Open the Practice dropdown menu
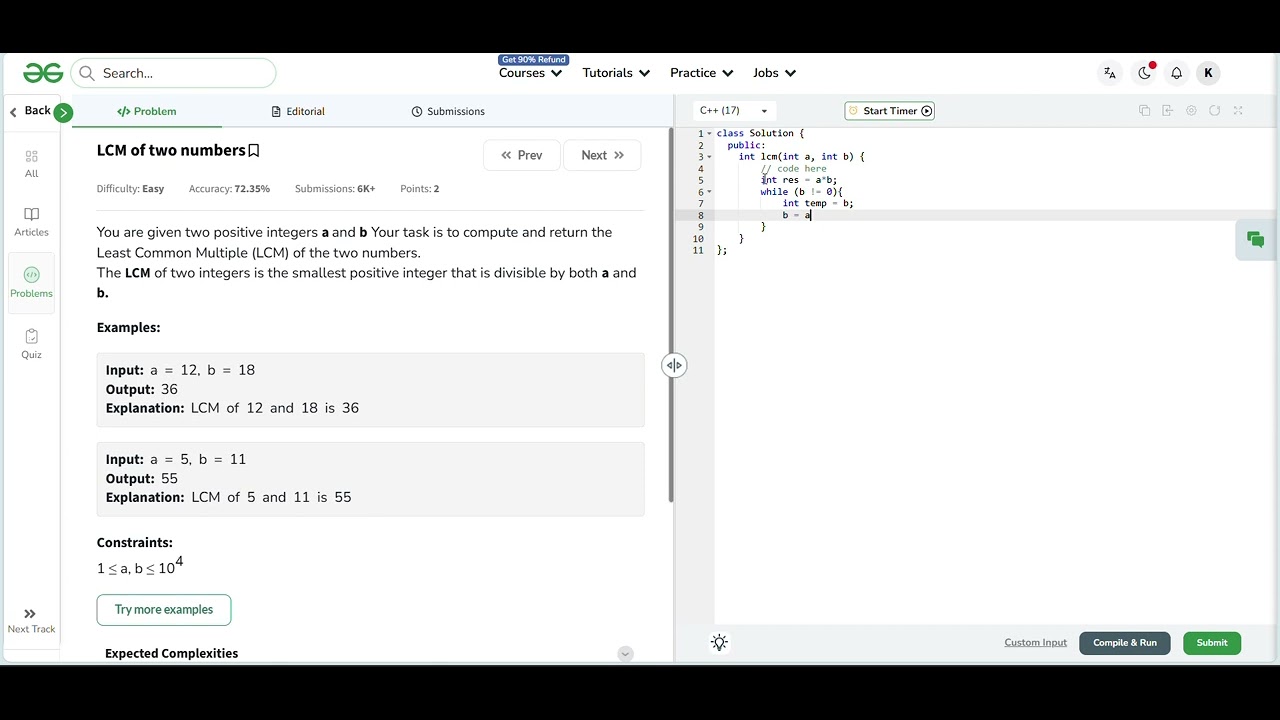1280x720 pixels. [702, 73]
